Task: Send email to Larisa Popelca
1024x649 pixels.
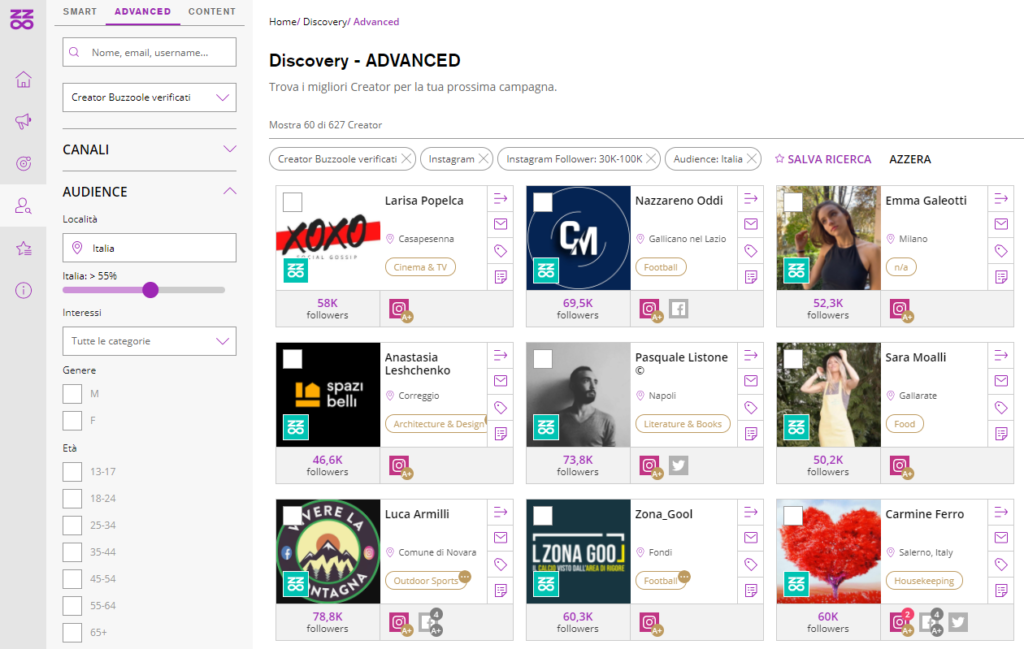Action: [501, 224]
